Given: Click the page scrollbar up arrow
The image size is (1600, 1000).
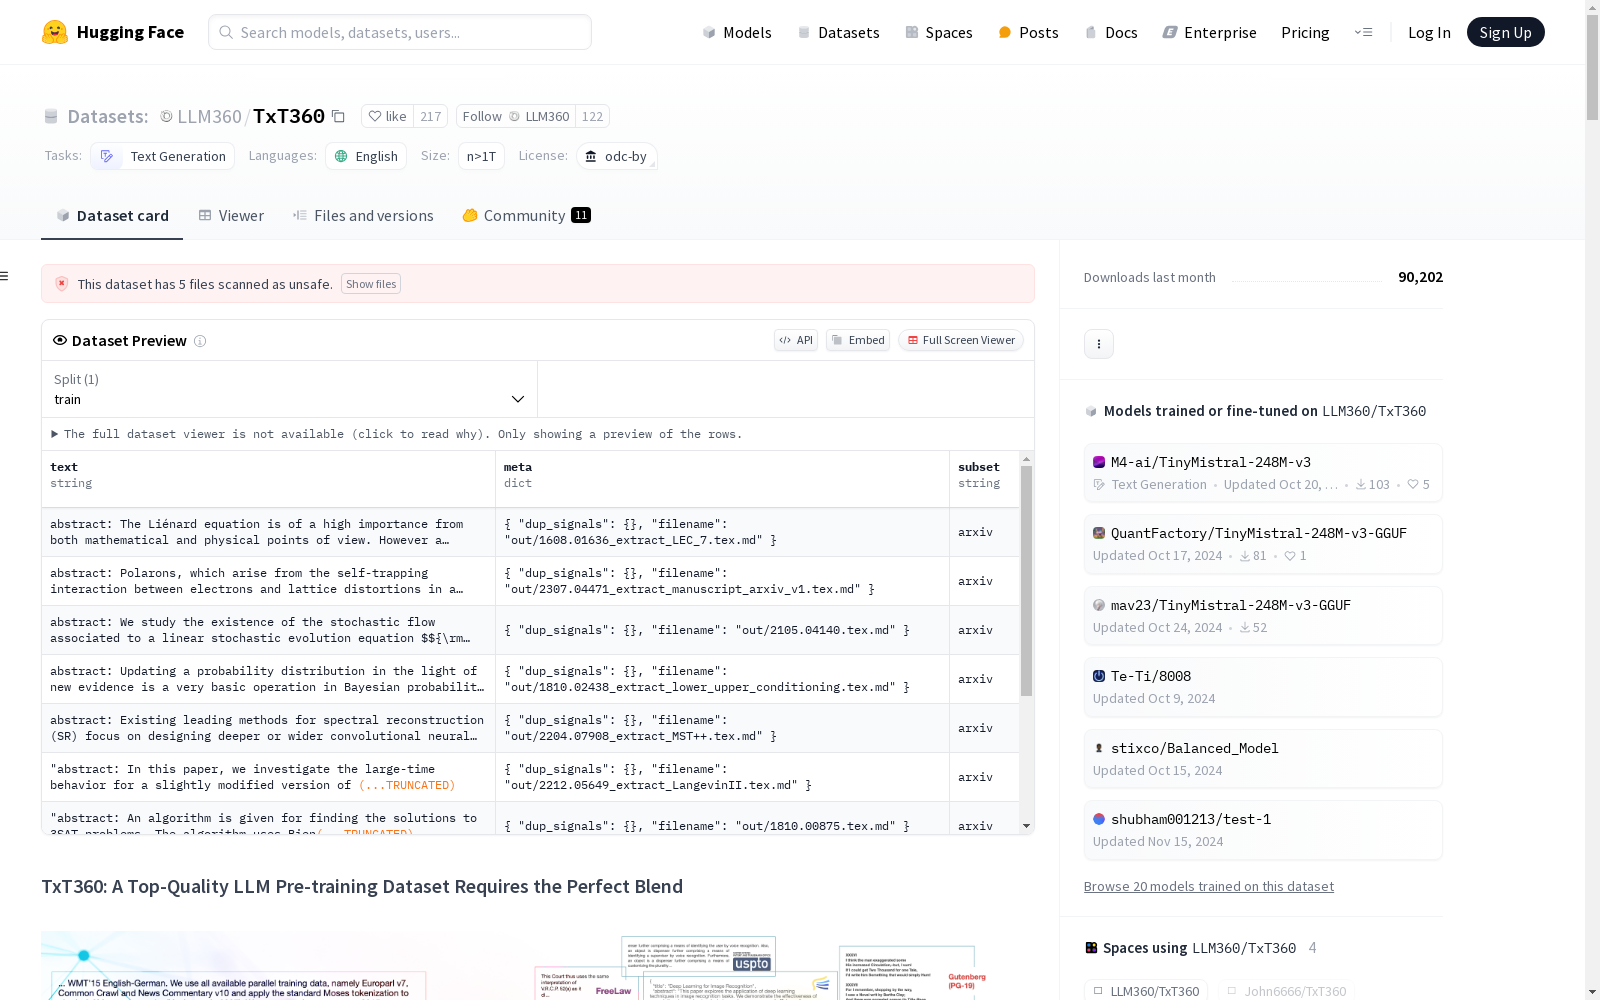Looking at the screenshot, I should (x=1592, y=8).
